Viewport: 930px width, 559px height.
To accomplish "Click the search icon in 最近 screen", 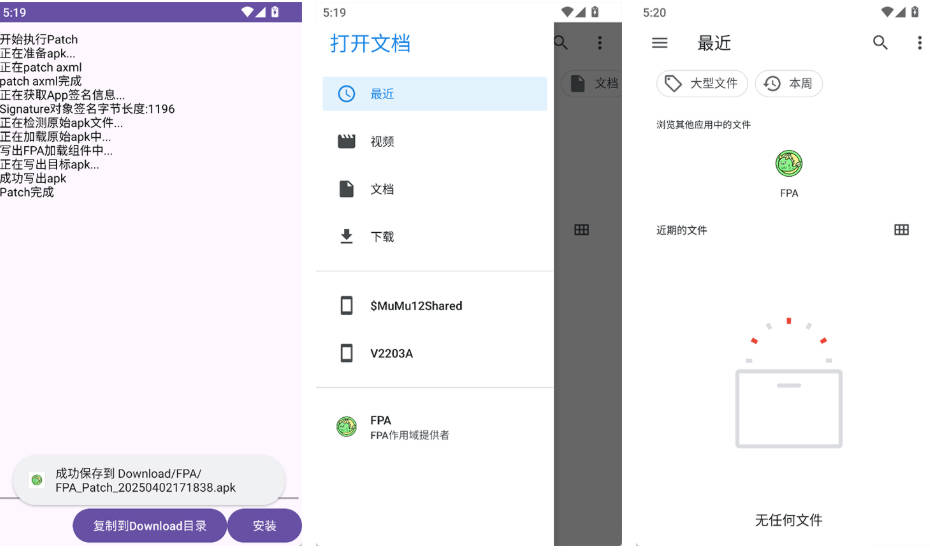I will click(880, 43).
